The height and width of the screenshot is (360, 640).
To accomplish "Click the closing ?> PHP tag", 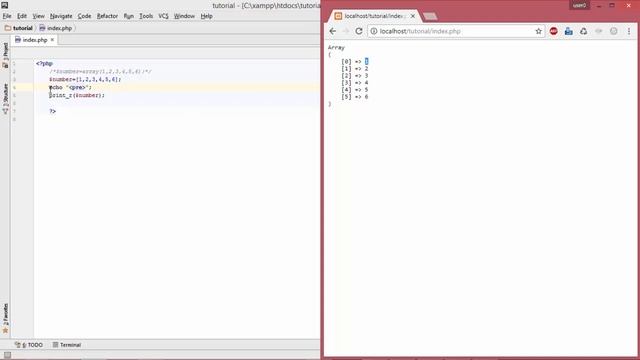I will [53, 111].
